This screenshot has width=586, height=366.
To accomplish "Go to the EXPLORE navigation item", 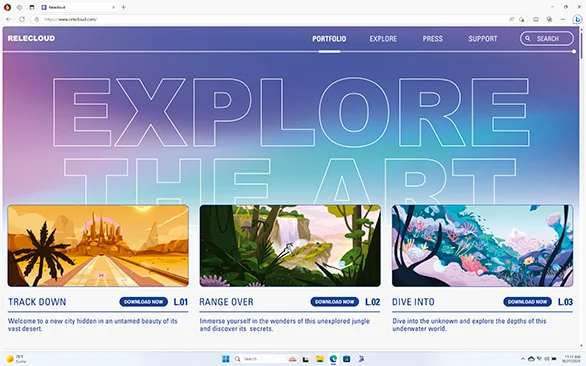I will 383,39.
